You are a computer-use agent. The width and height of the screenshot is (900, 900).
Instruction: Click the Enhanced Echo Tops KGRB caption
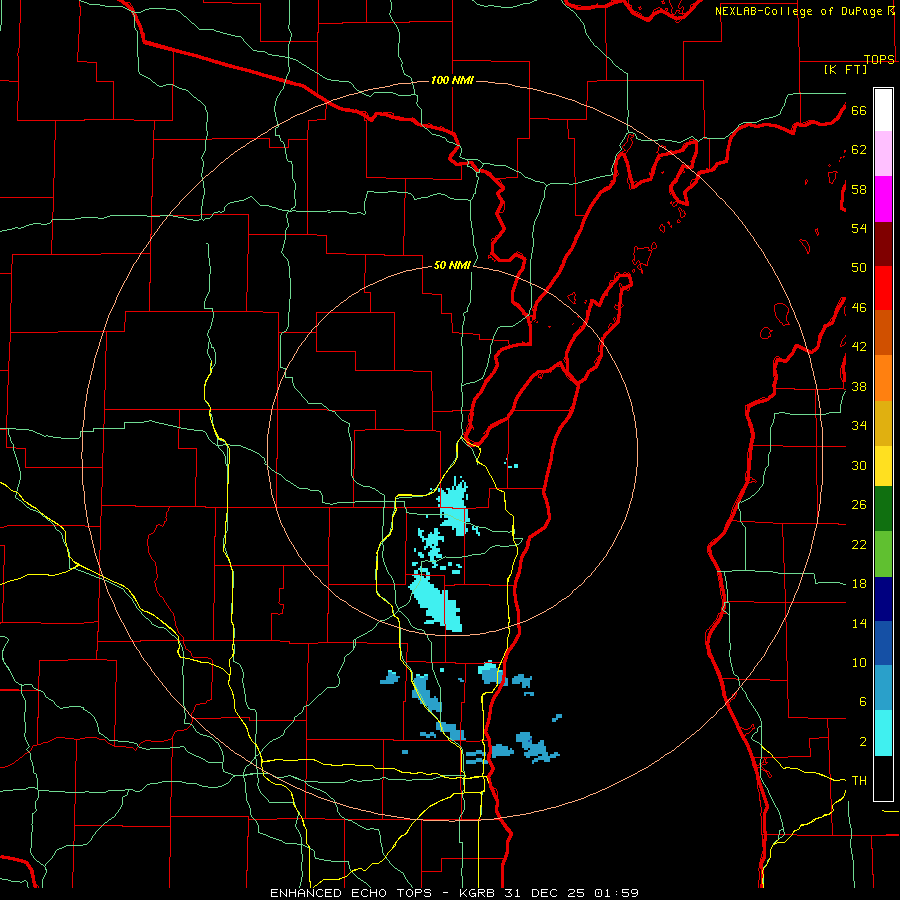(x=454, y=893)
